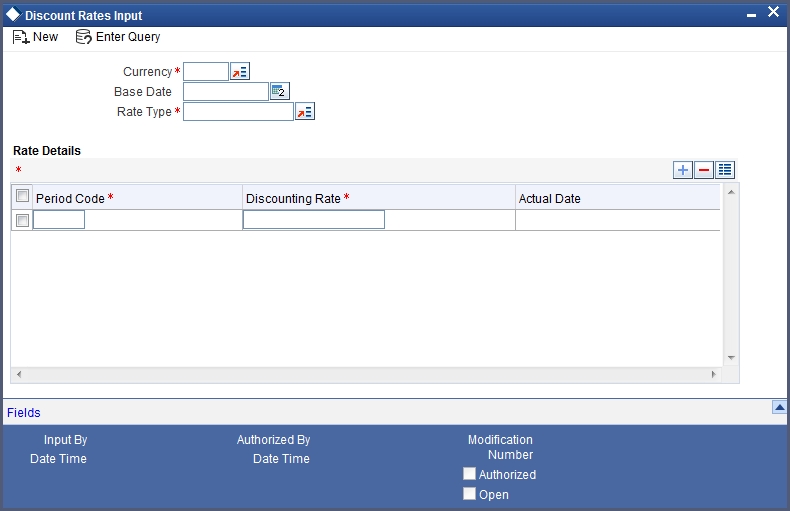Click the New record toolbar button

pos(35,37)
